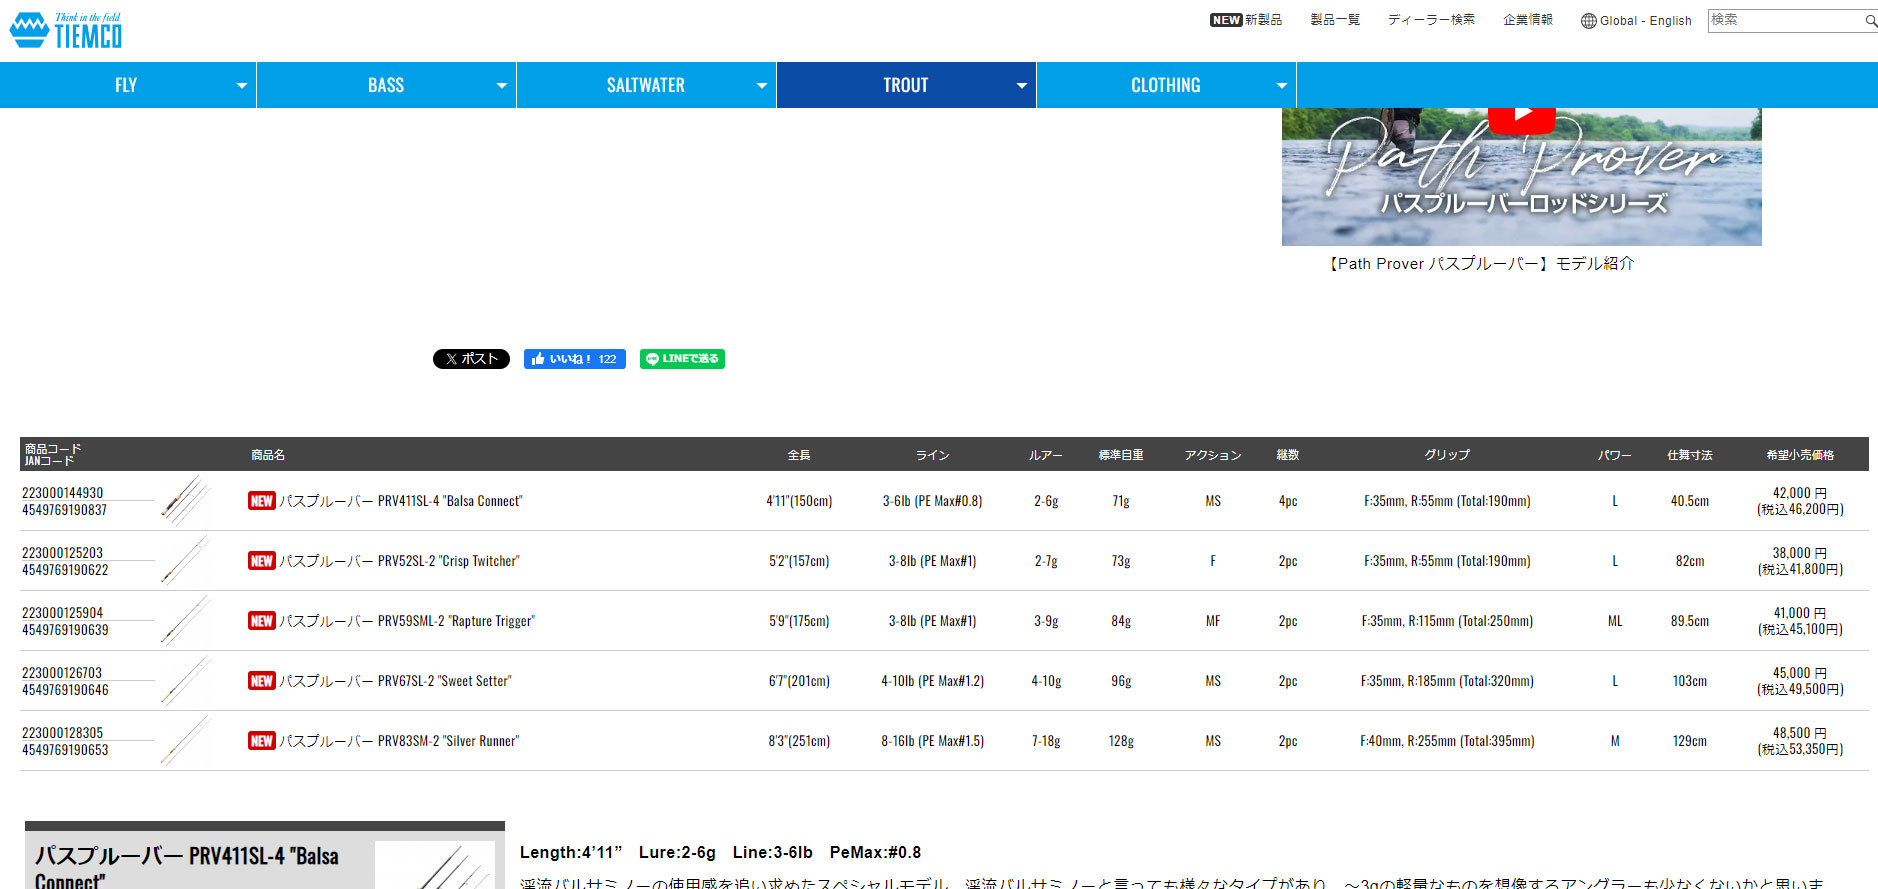Click the PRV83SM-2 rod thumbnail image

point(186,740)
